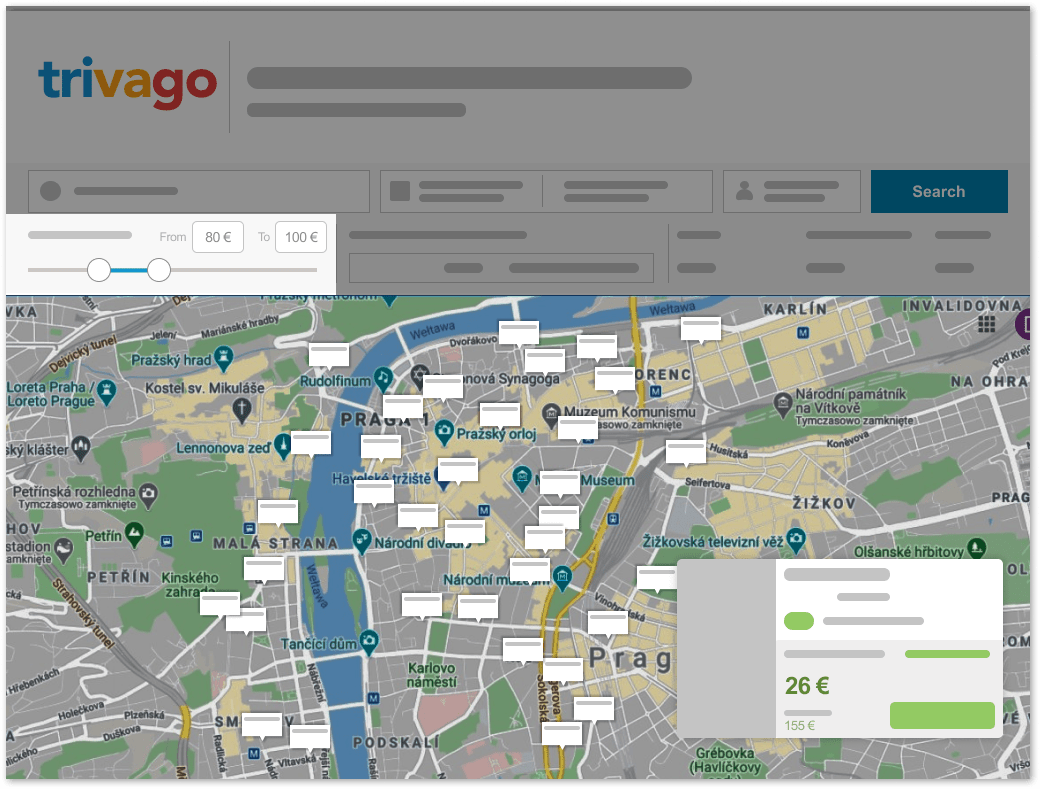This screenshot has height=789, width=1040.
Task: Click the minimum price slider handle
Action: [x=99, y=270]
